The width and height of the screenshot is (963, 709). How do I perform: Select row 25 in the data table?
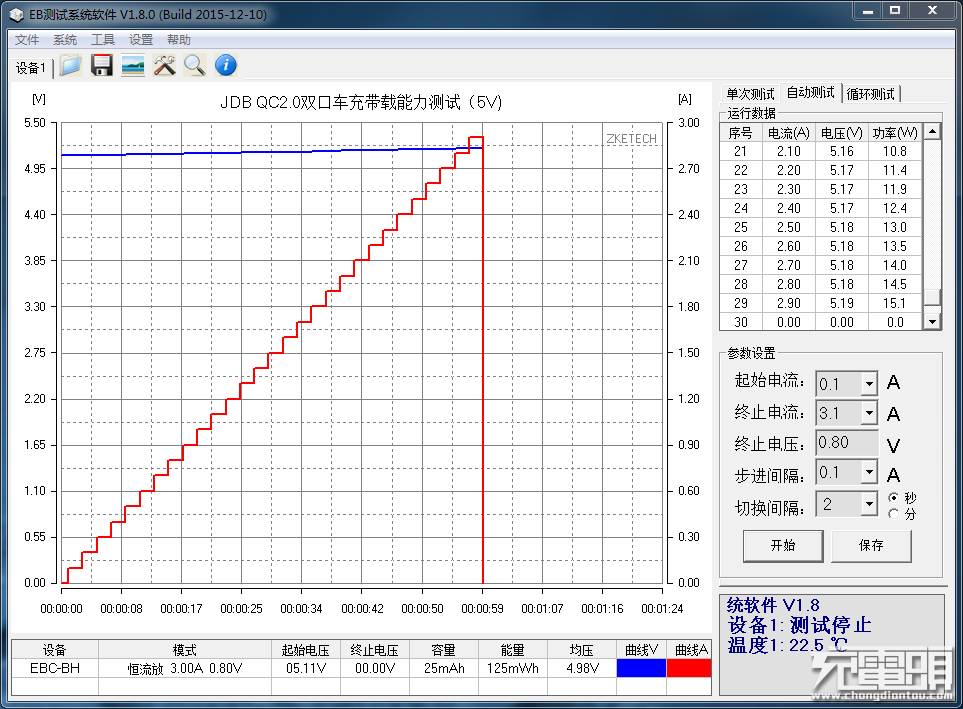tap(821, 227)
